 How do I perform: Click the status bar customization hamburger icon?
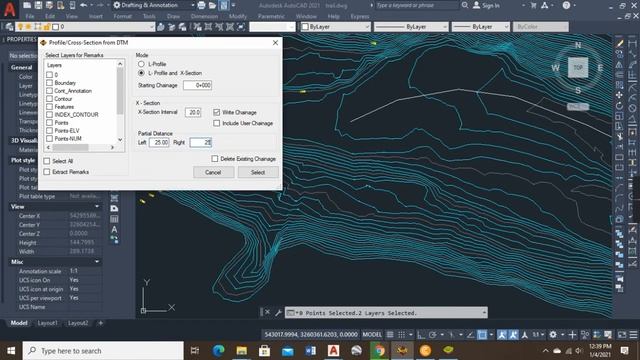[x=633, y=335]
